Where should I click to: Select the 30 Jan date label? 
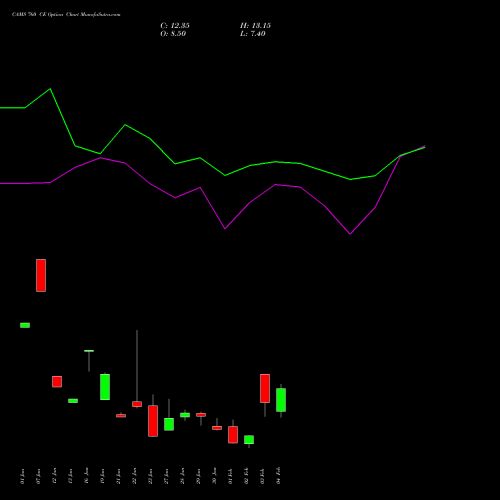(x=214, y=476)
